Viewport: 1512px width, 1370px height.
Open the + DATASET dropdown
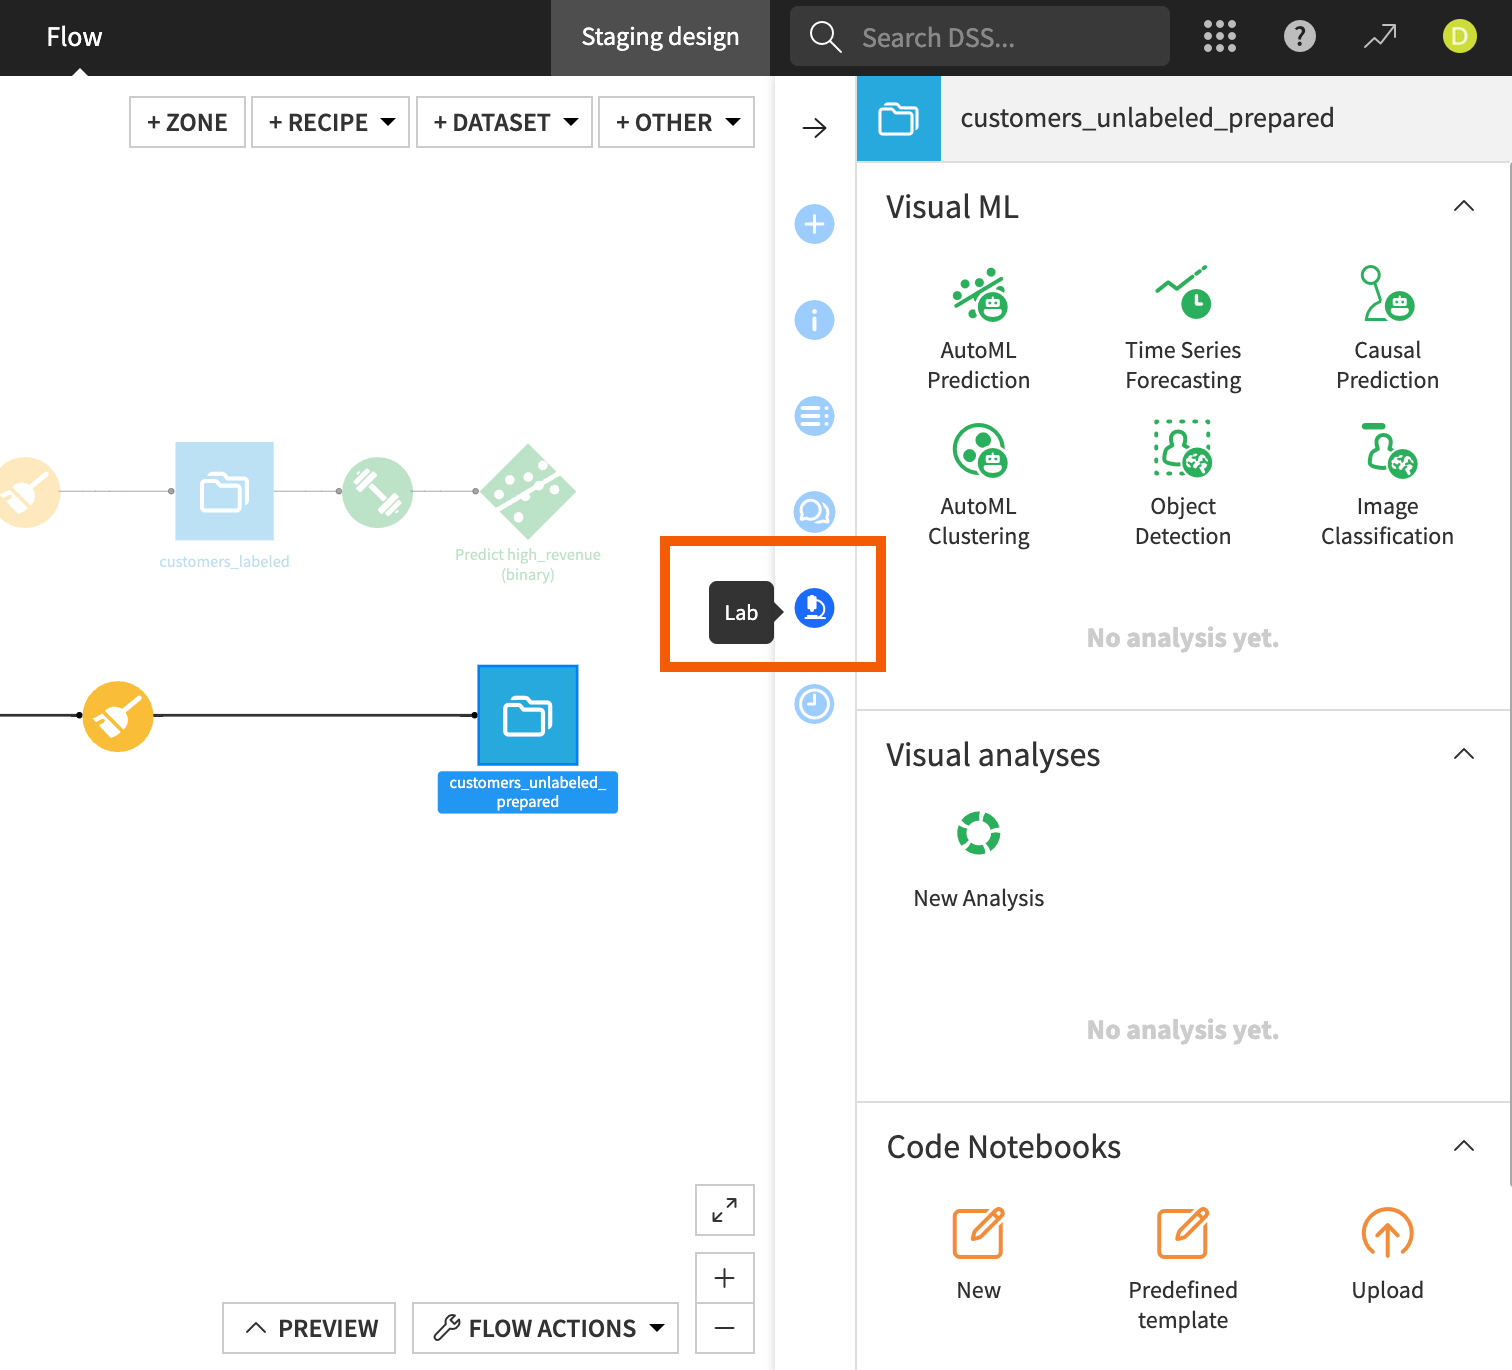pyautogui.click(x=505, y=122)
